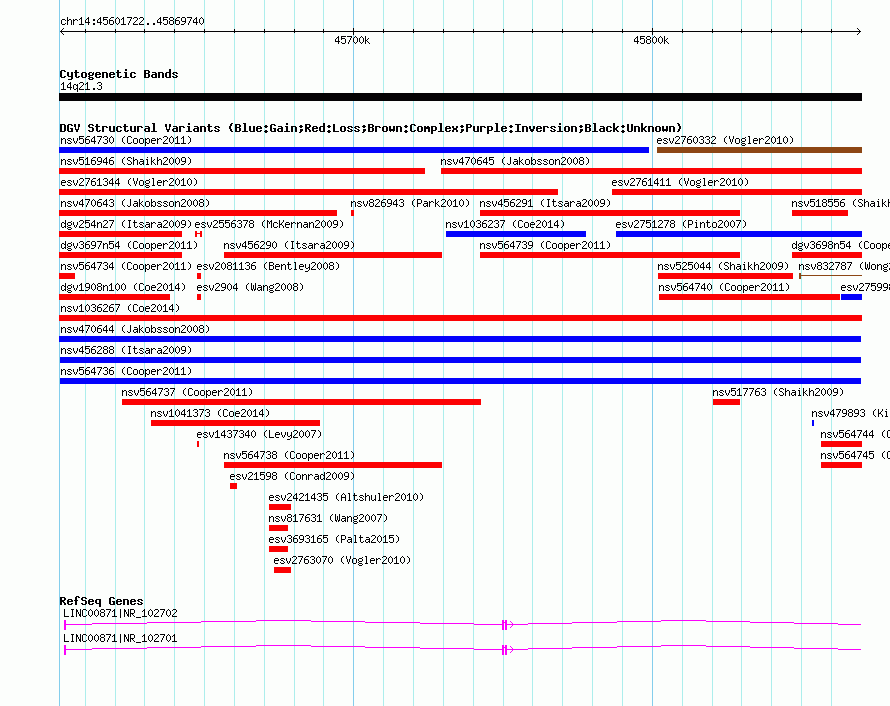Click the esv2556378 (McKernan2009) label
Viewport: 890px width, 706px height.
[269, 224]
